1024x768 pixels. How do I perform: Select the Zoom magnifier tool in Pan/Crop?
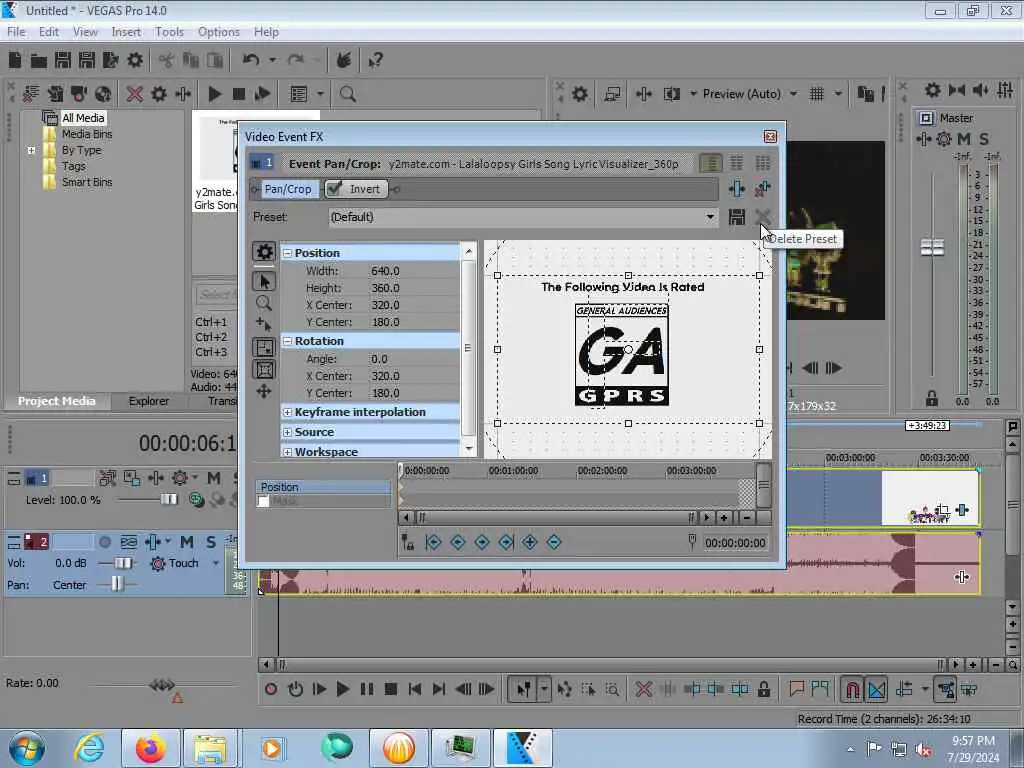coord(264,303)
